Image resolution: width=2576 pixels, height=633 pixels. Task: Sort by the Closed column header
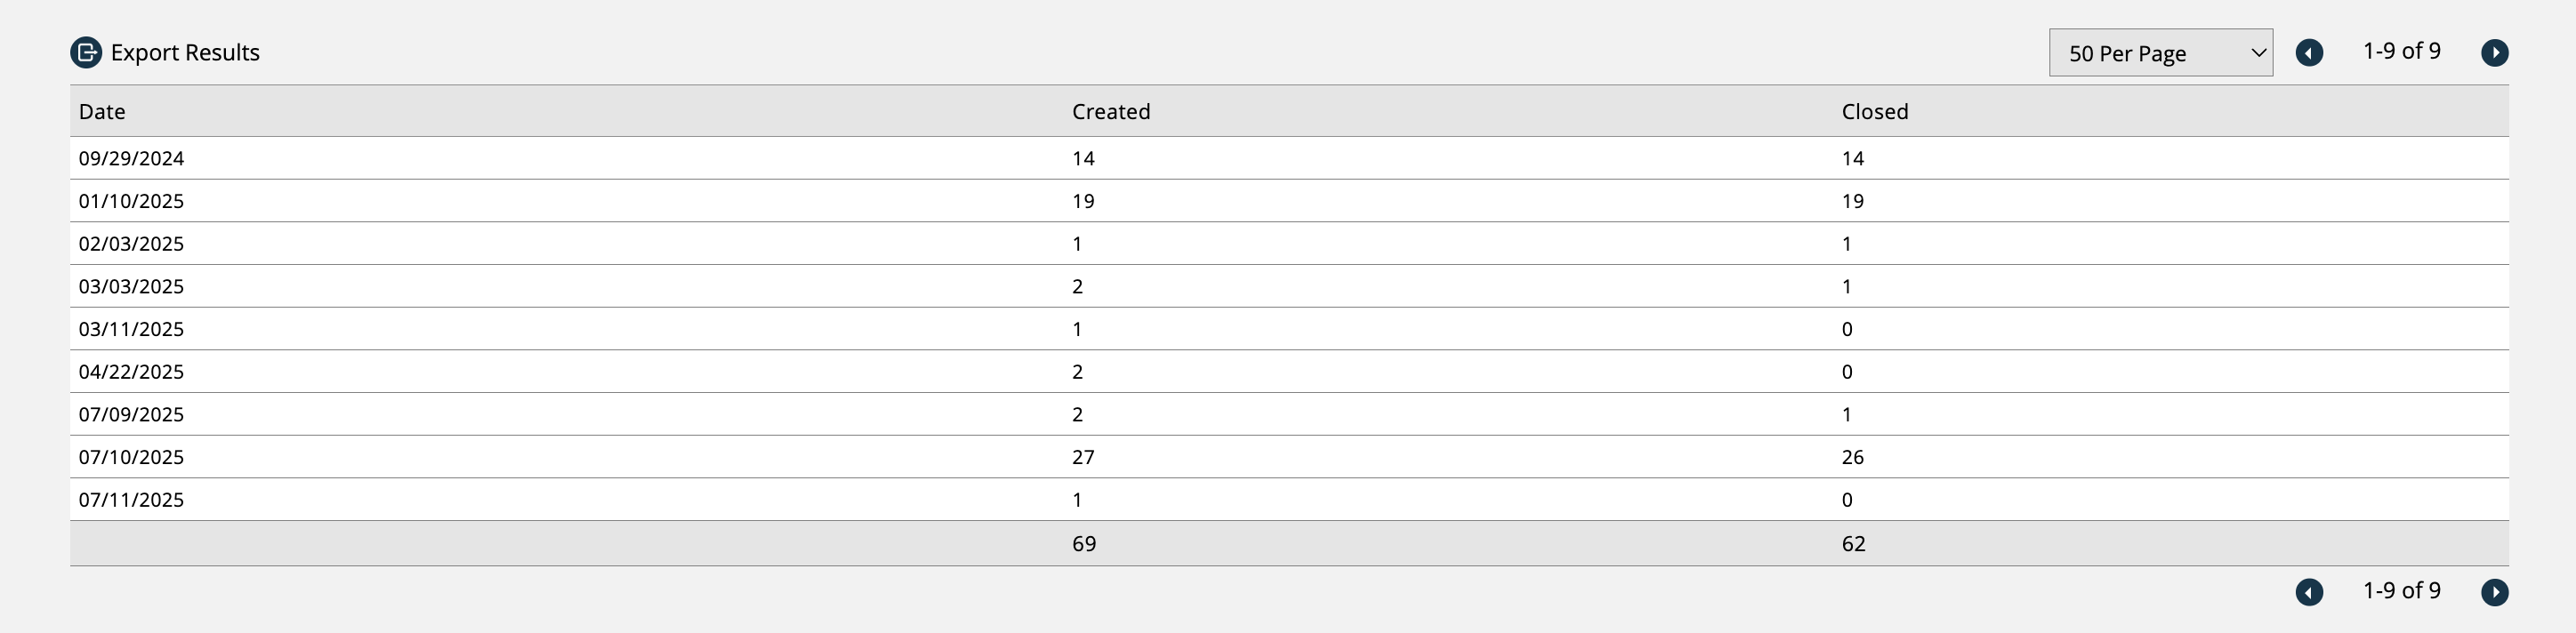click(1874, 111)
